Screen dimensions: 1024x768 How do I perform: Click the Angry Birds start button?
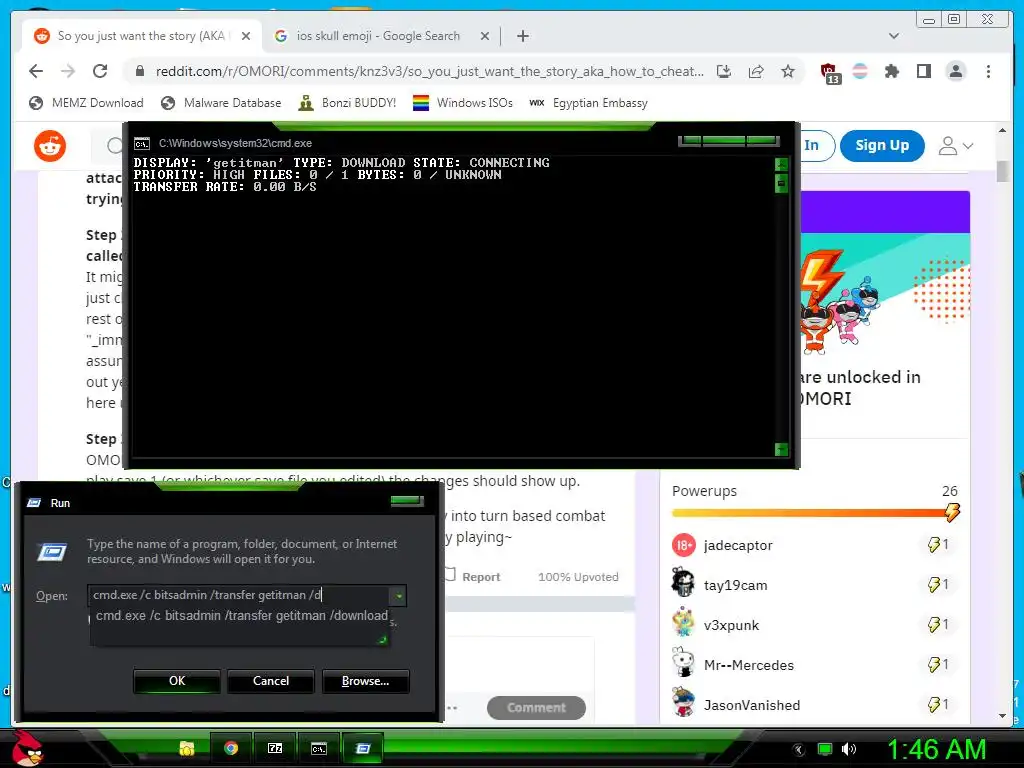(x=27, y=747)
